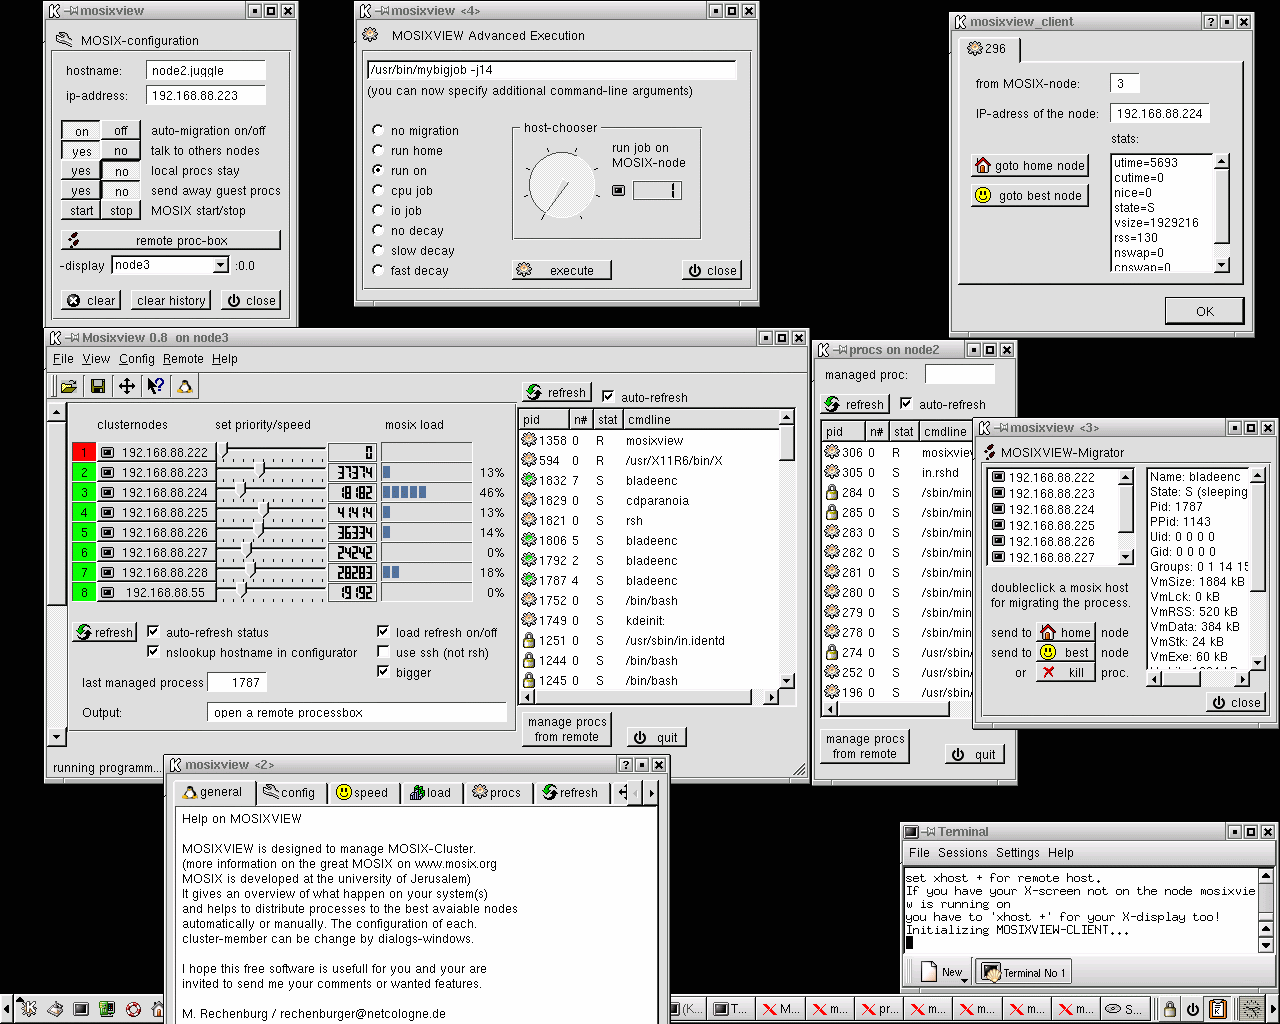Activate the What's This help pointer icon
This screenshot has height=1024, width=1280.
pyautogui.click(x=155, y=386)
